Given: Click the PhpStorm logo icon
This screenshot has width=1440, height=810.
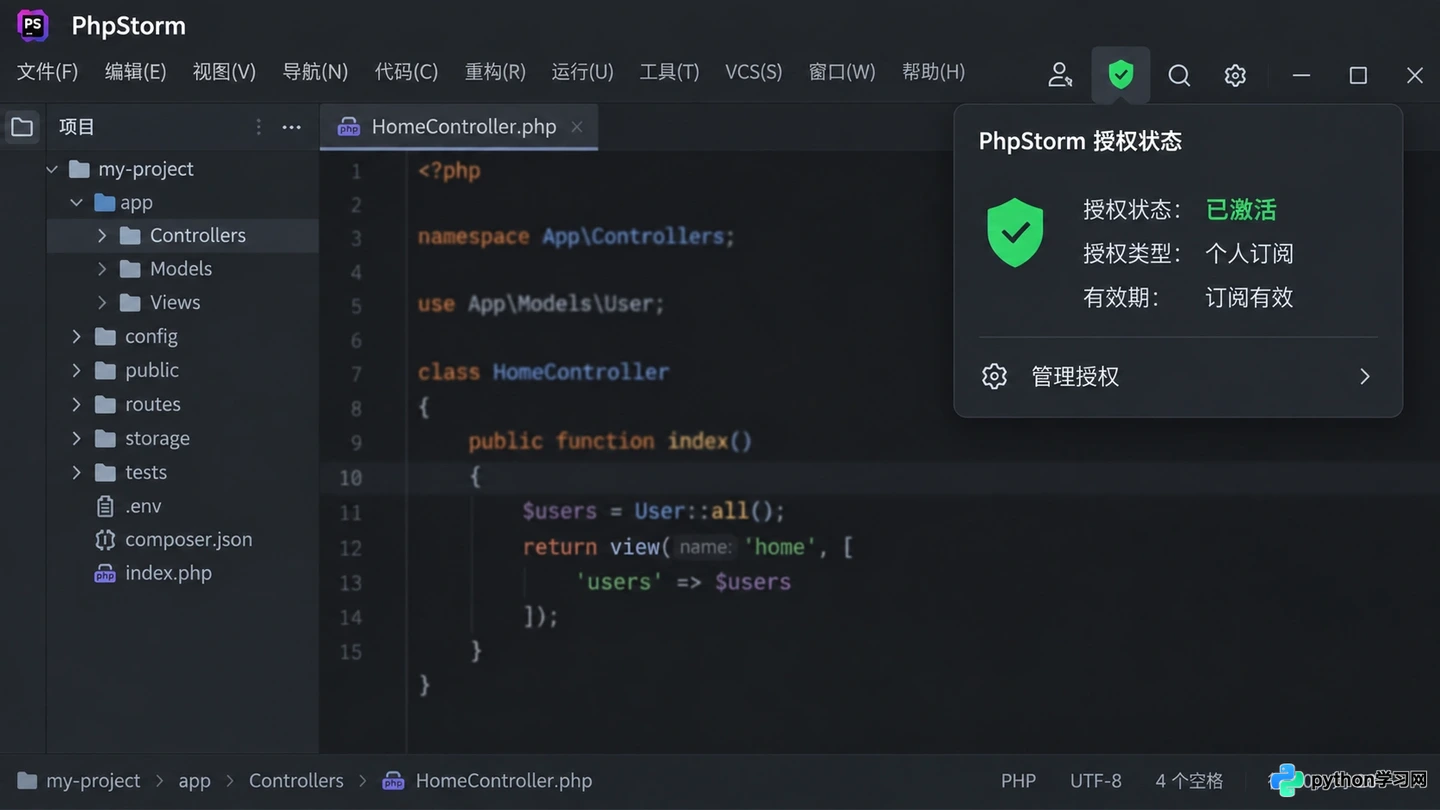Looking at the screenshot, I should (x=33, y=25).
